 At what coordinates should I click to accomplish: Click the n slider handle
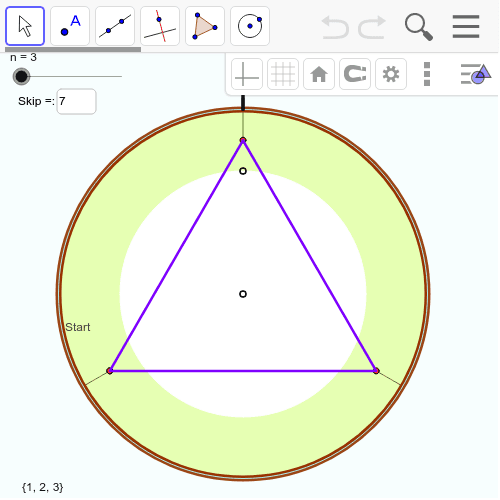(21, 76)
